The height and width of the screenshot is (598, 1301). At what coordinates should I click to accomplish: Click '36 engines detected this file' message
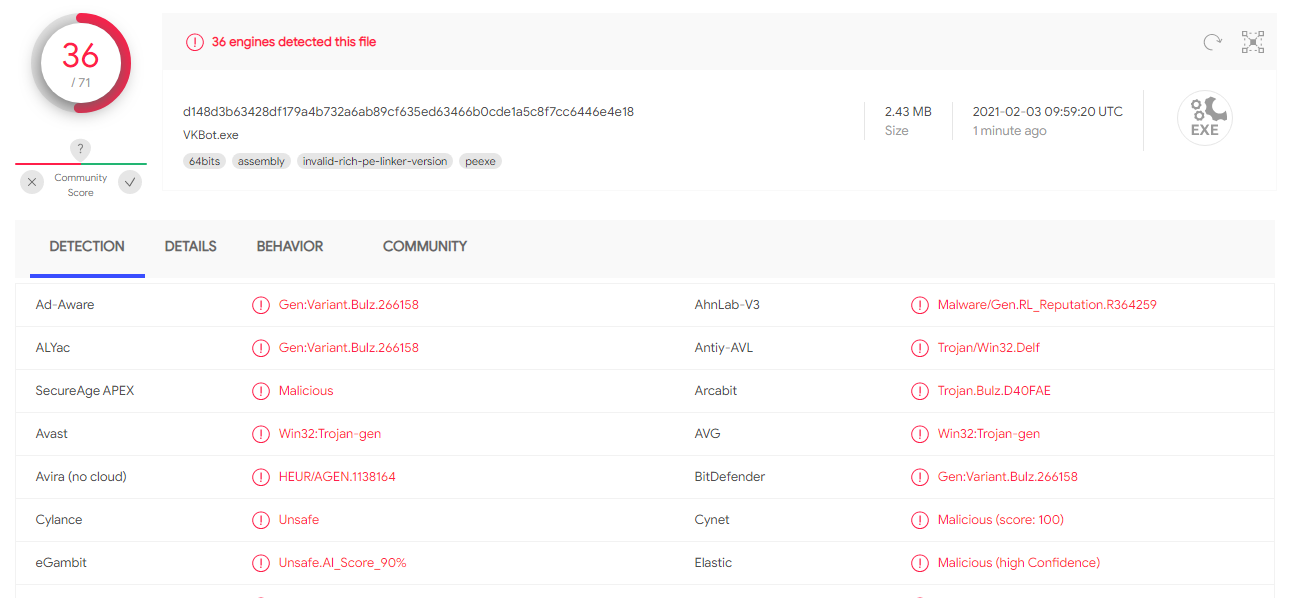coord(294,42)
